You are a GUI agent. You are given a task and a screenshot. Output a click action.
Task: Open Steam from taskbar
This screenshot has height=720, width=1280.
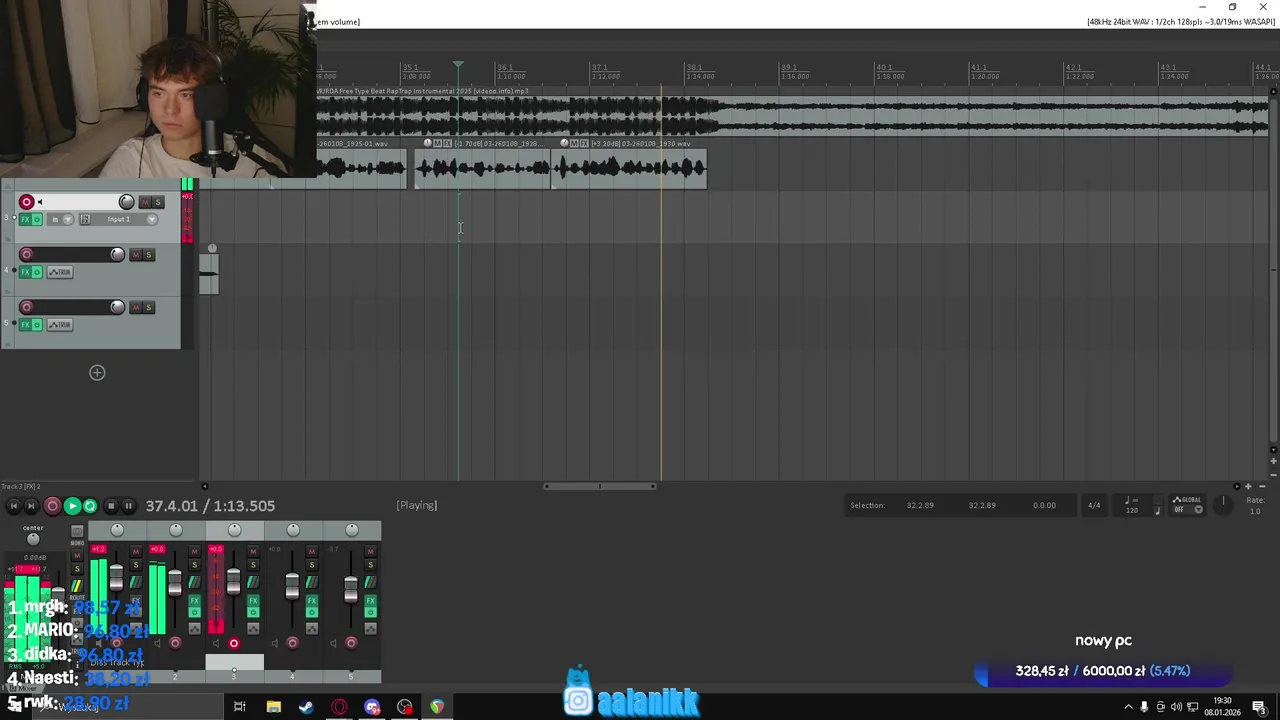pos(306,707)
